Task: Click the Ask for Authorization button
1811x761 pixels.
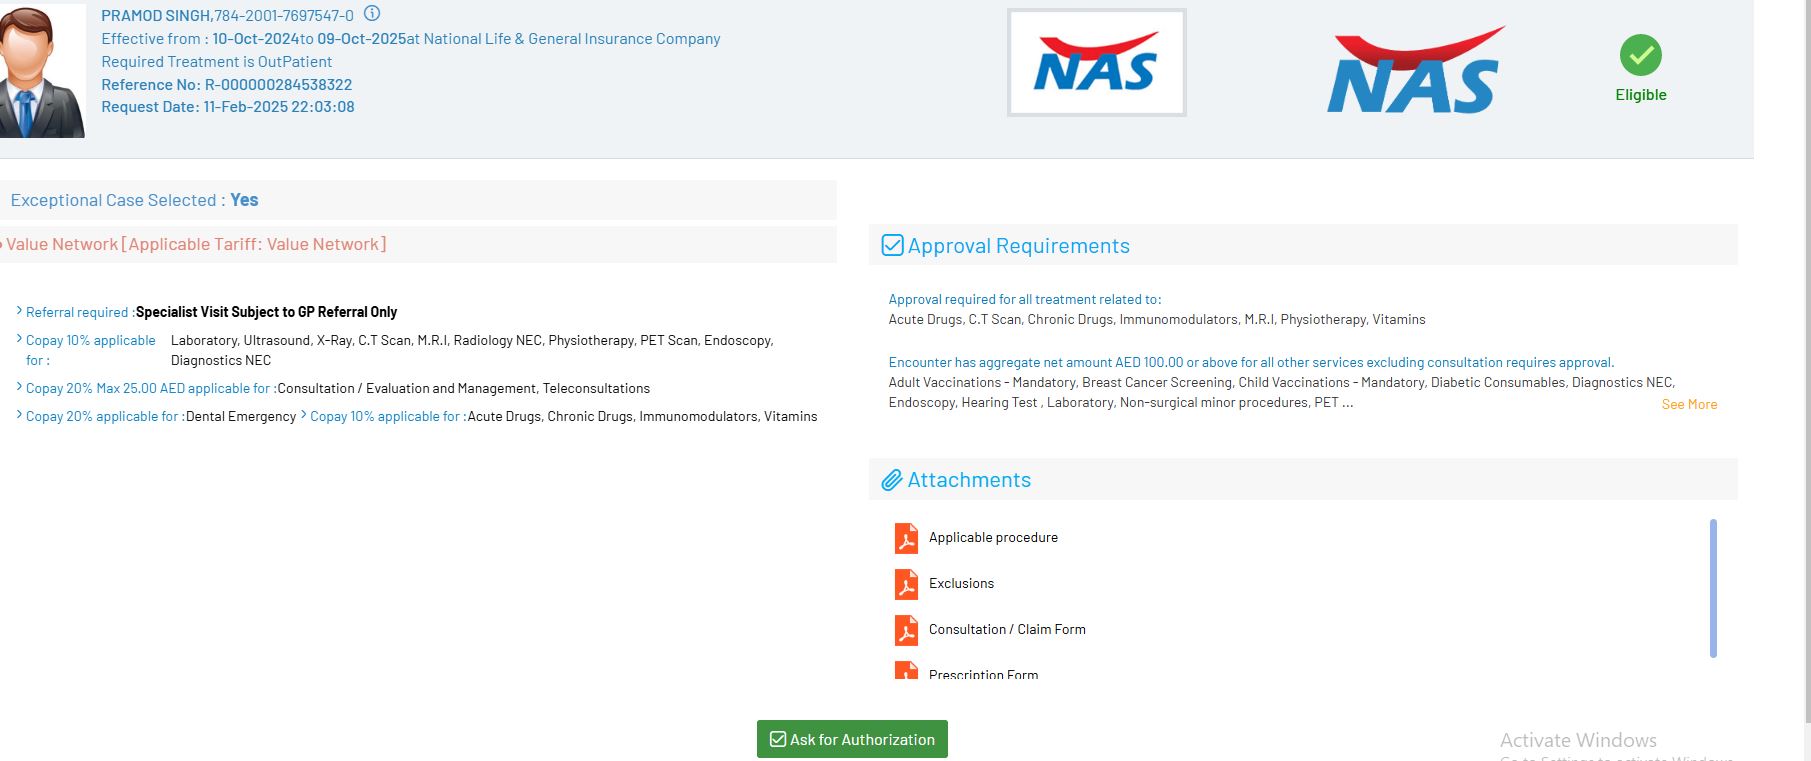Action: point(852,739)
